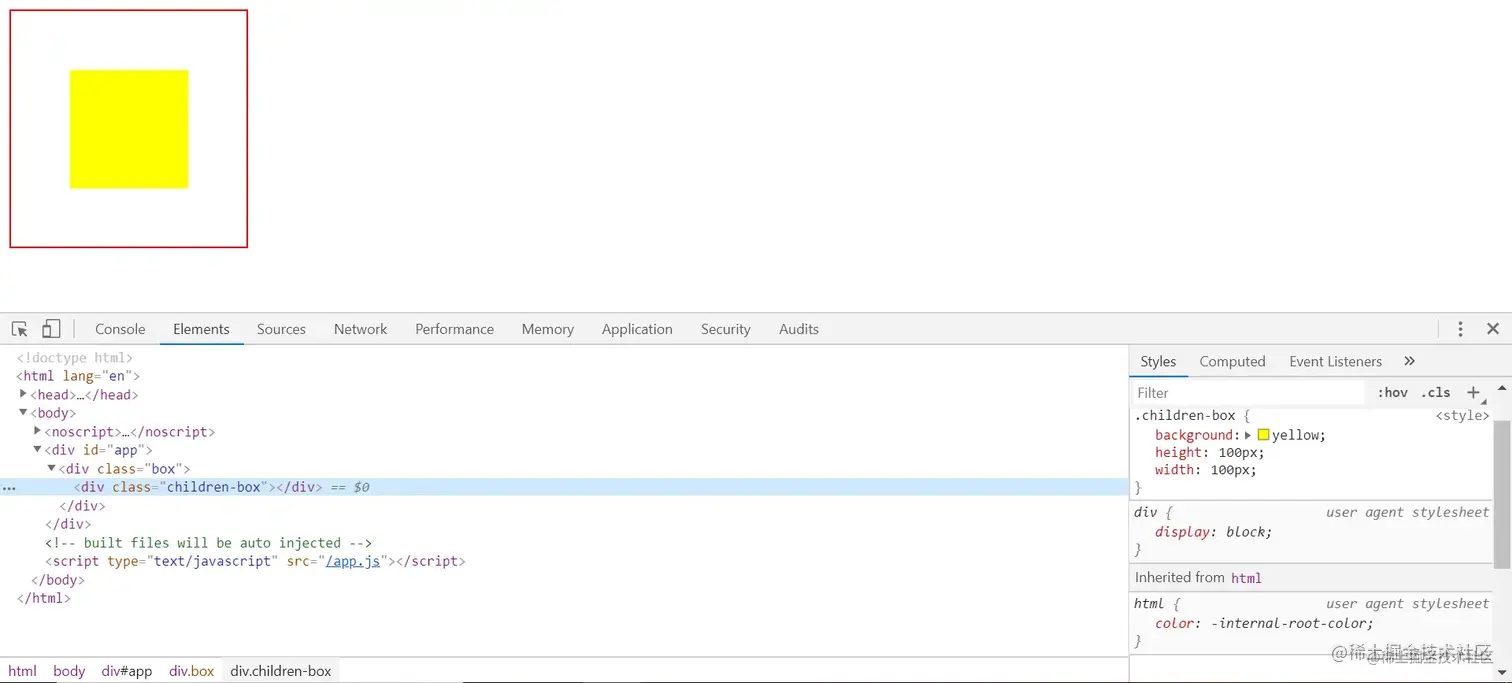The height and width of the screenshot is (683, 1512).
Task: Collapse the div class="box" node
Action: (51, 468)
